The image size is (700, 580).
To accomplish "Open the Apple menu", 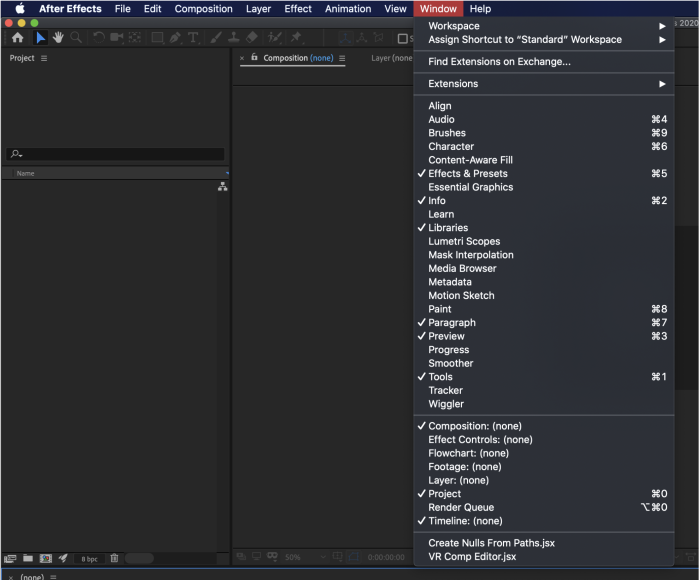I will [x=20, y=8].
